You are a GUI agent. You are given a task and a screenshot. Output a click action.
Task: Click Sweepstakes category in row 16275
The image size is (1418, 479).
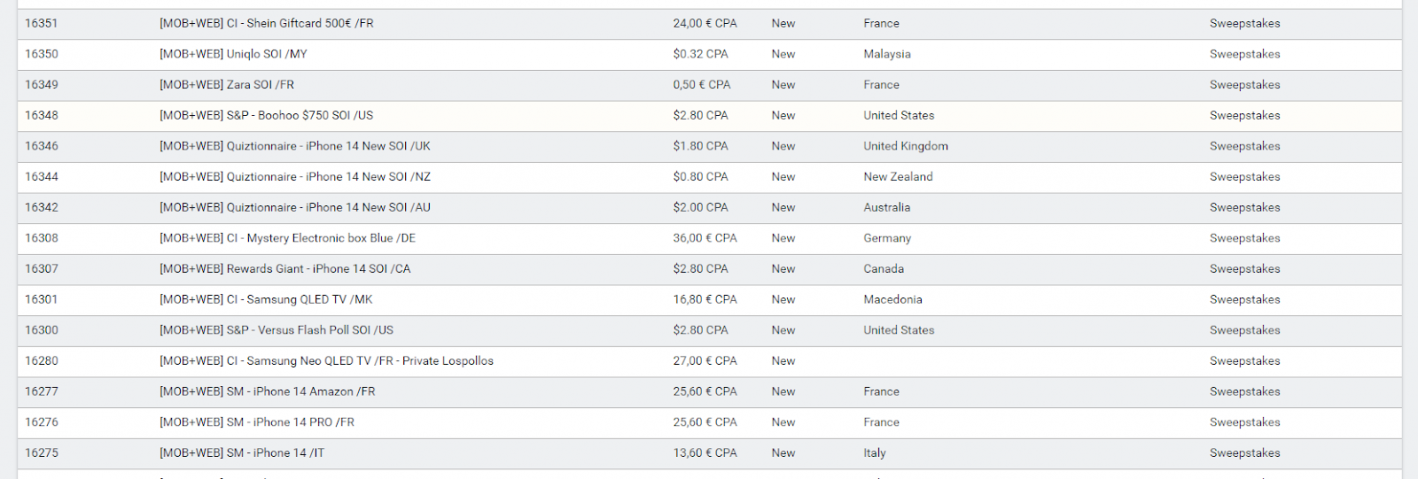click(x=1245, y=453)
